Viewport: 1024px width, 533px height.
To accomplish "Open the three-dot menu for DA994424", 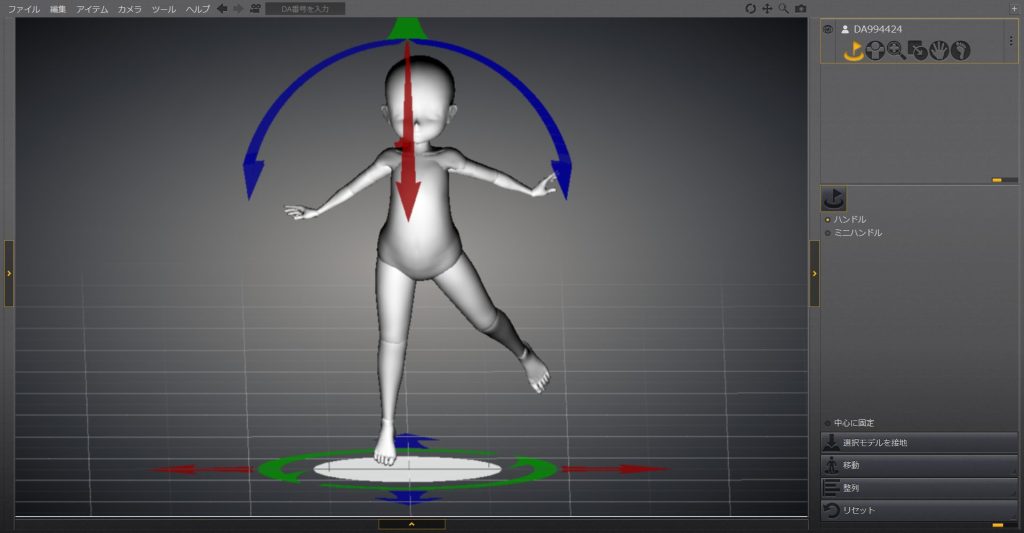I will (x=1010, y=41).
